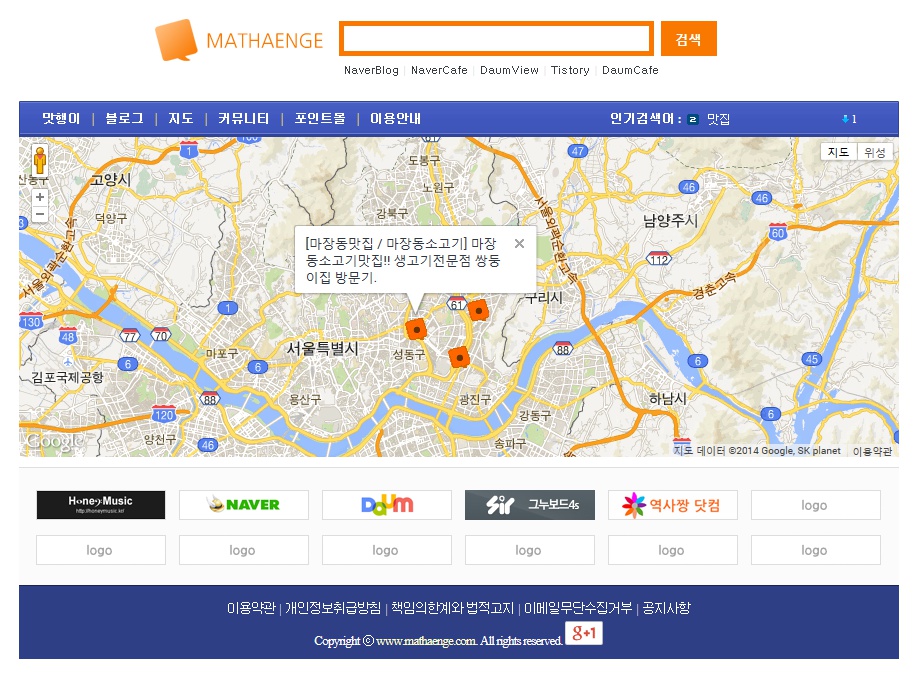Click the orange marker above 광진구
The height and width of the screenshot is (696, 919).
(x=459, y=357)
